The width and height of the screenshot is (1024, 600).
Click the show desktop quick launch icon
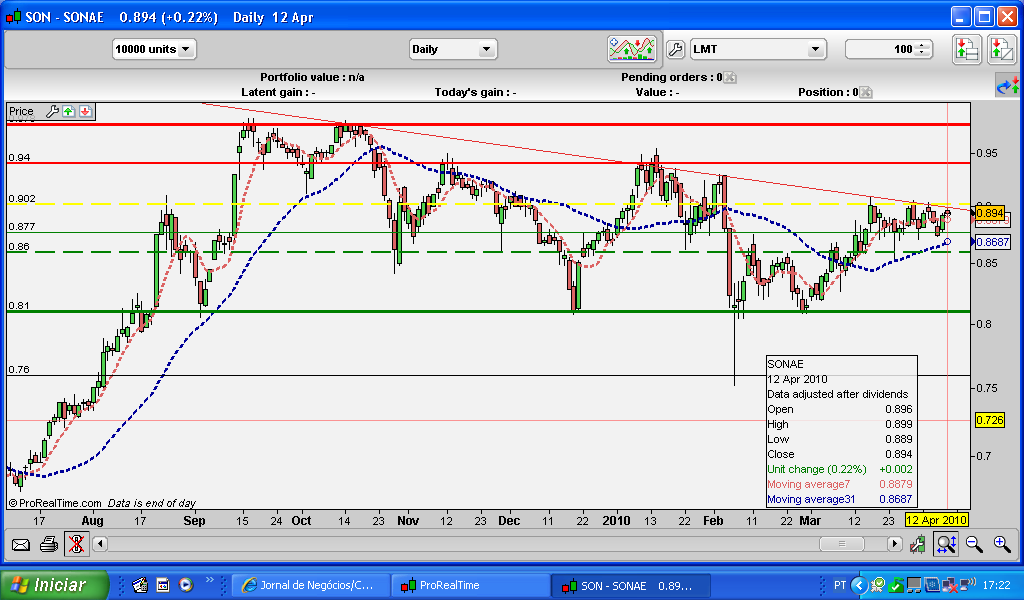(139, 585)
